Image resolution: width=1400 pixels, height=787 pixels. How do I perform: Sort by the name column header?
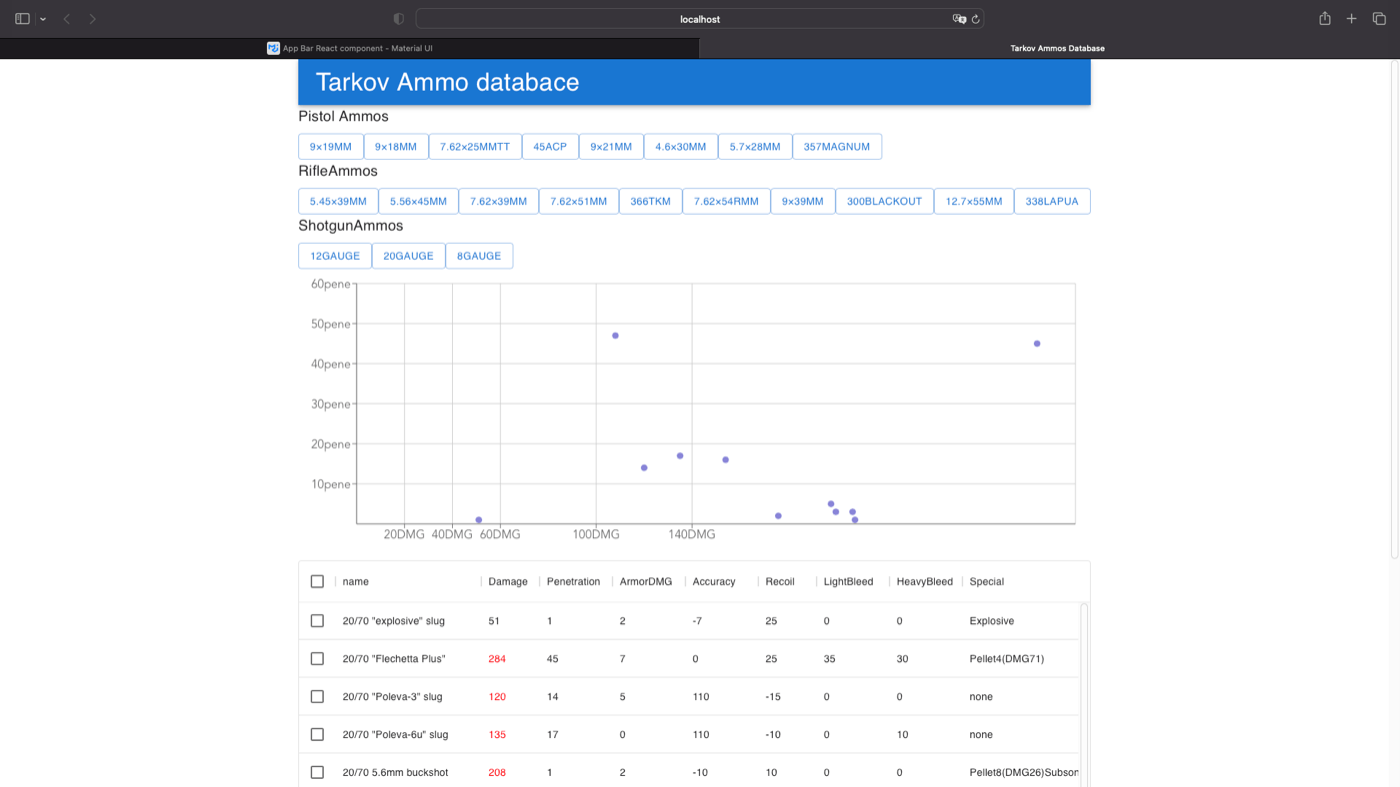click(356, 581)
